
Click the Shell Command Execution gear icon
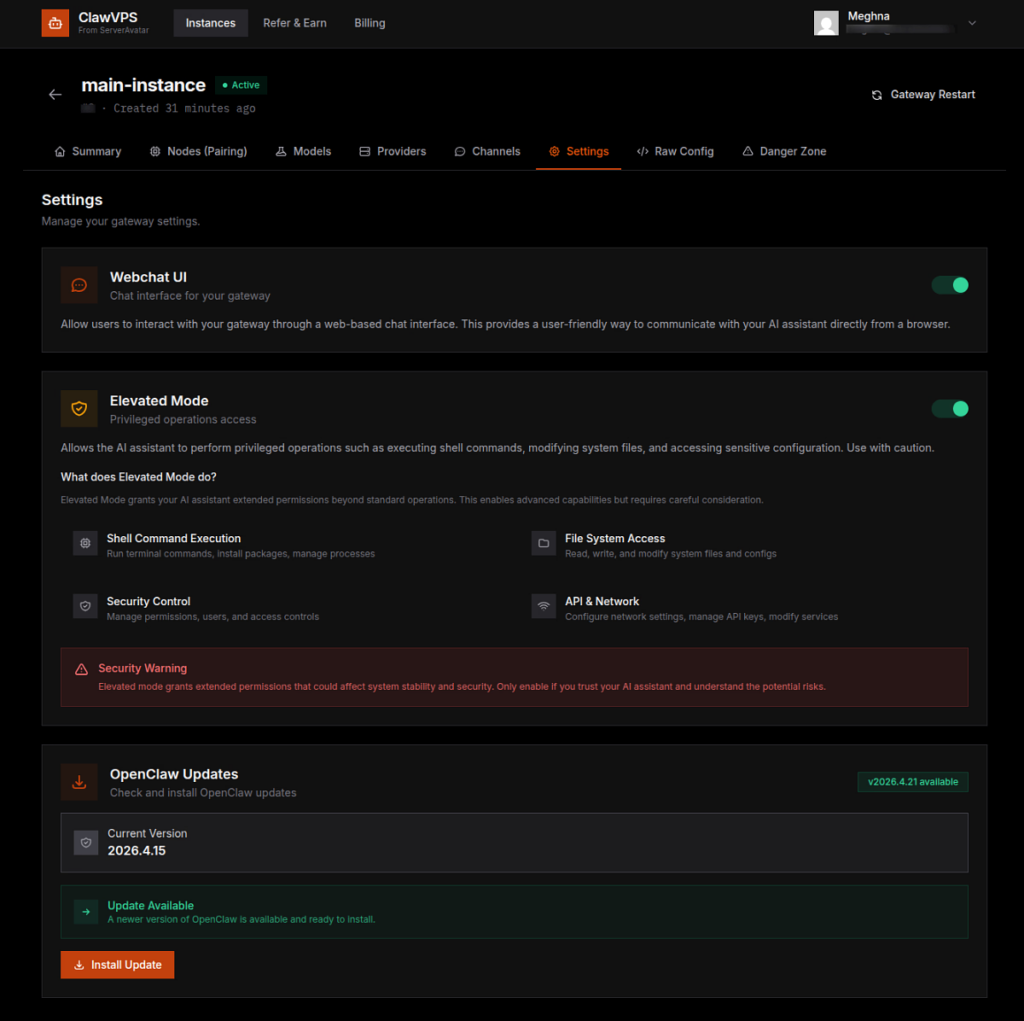pos(85,543)
